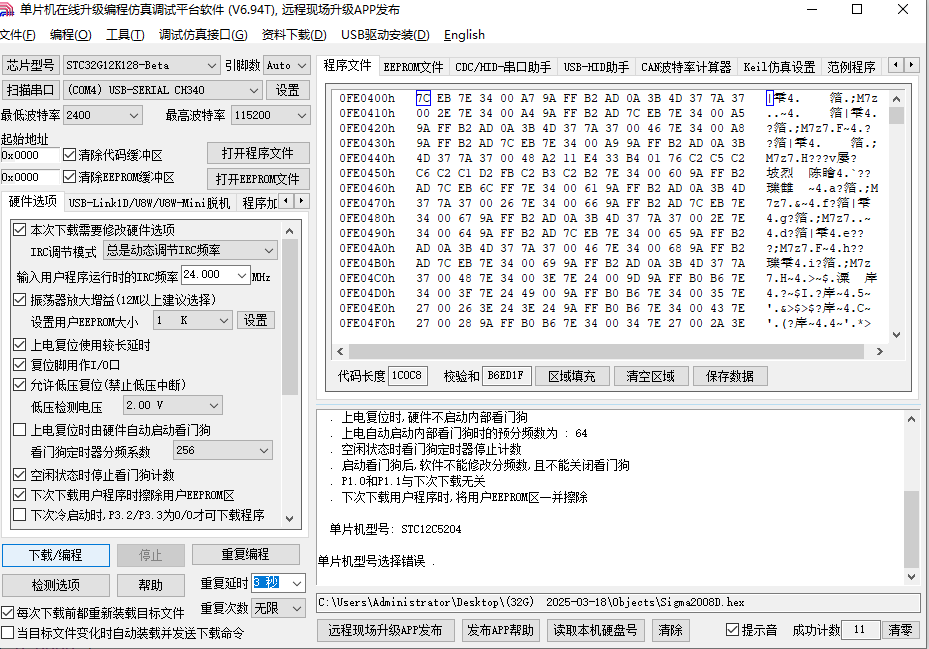Click hardware options vertical scrollbar thumb
Viewport: 929px width, 649px height.
pyautogui.click(x=290, y=318)
